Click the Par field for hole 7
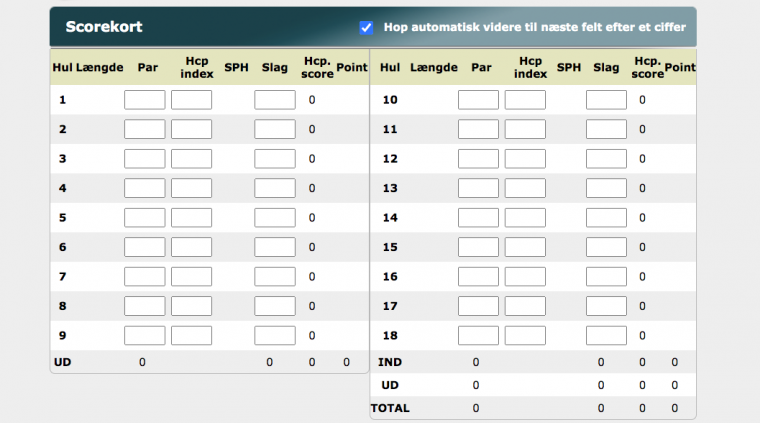This screenshot has width=760, height=423. [x=144, y=277]
